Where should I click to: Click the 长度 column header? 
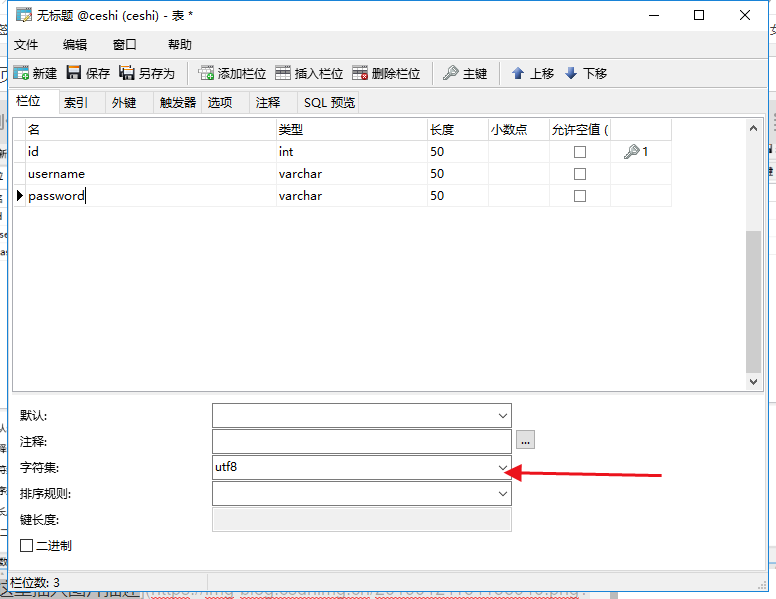tap(458, 130)
